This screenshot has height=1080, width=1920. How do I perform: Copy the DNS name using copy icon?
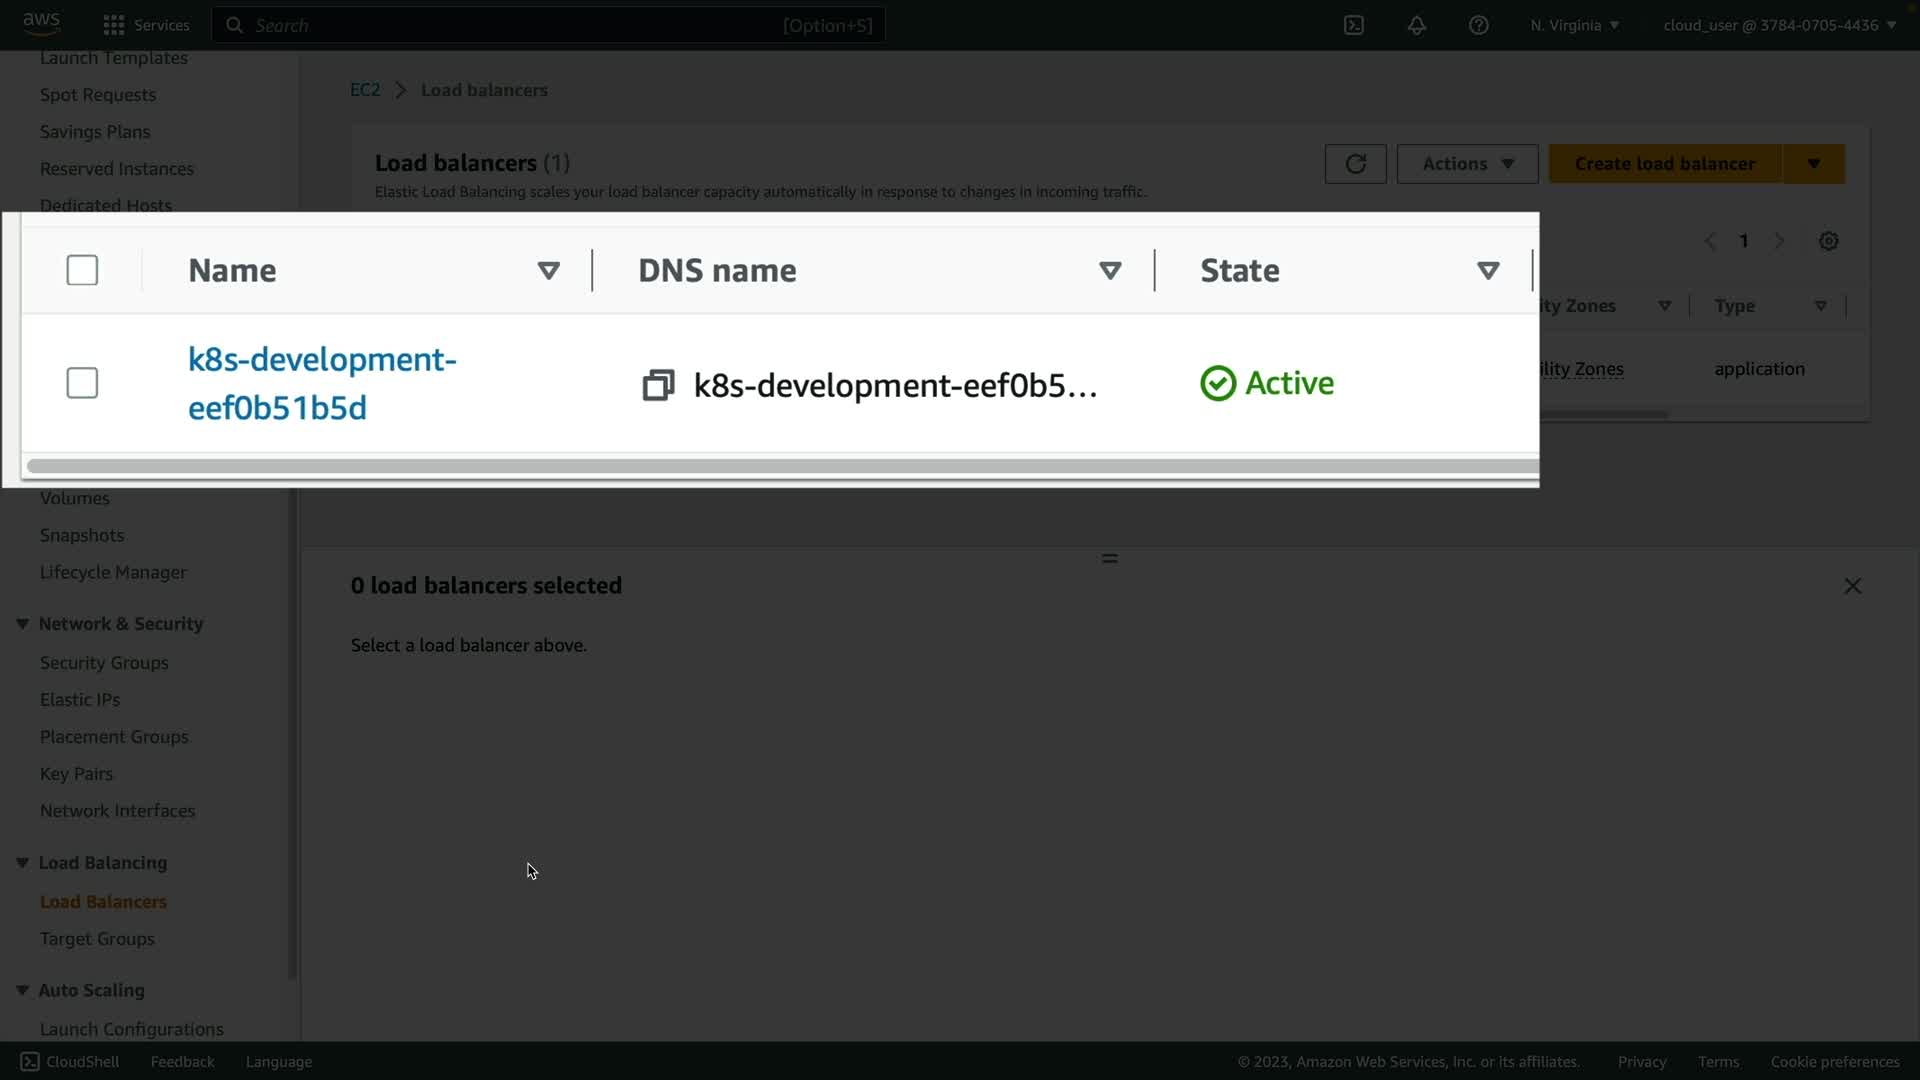(x=658, y=385)
